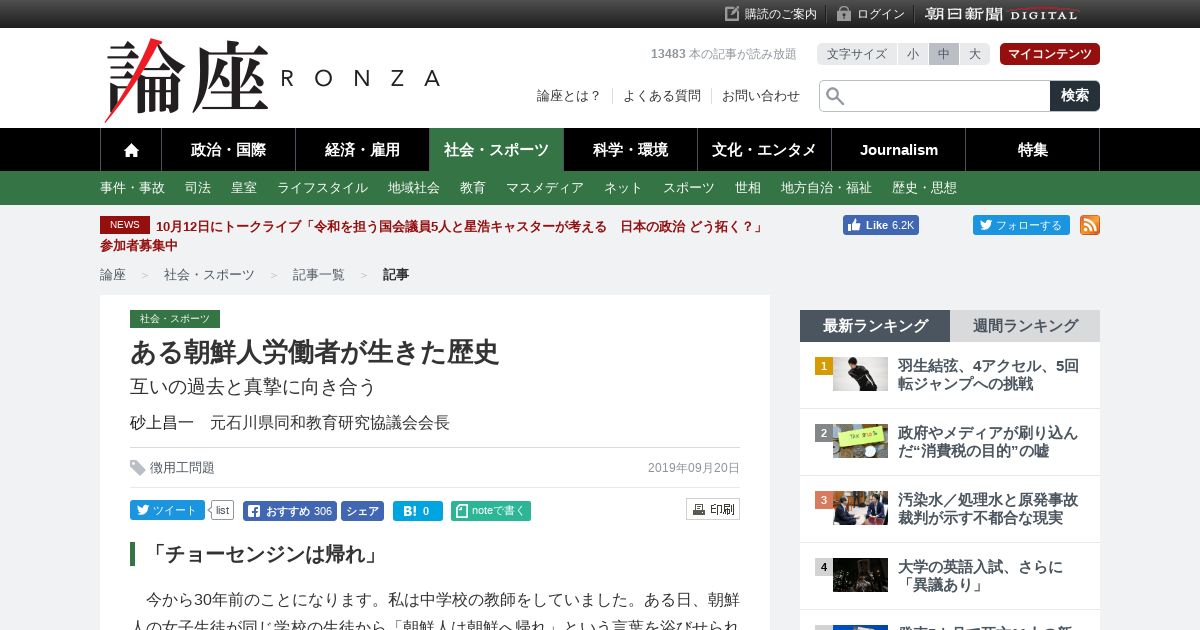Open ranking thumbnail for rank 3
The height and width of the screenshot is (630, 1200).
[860, 508]
